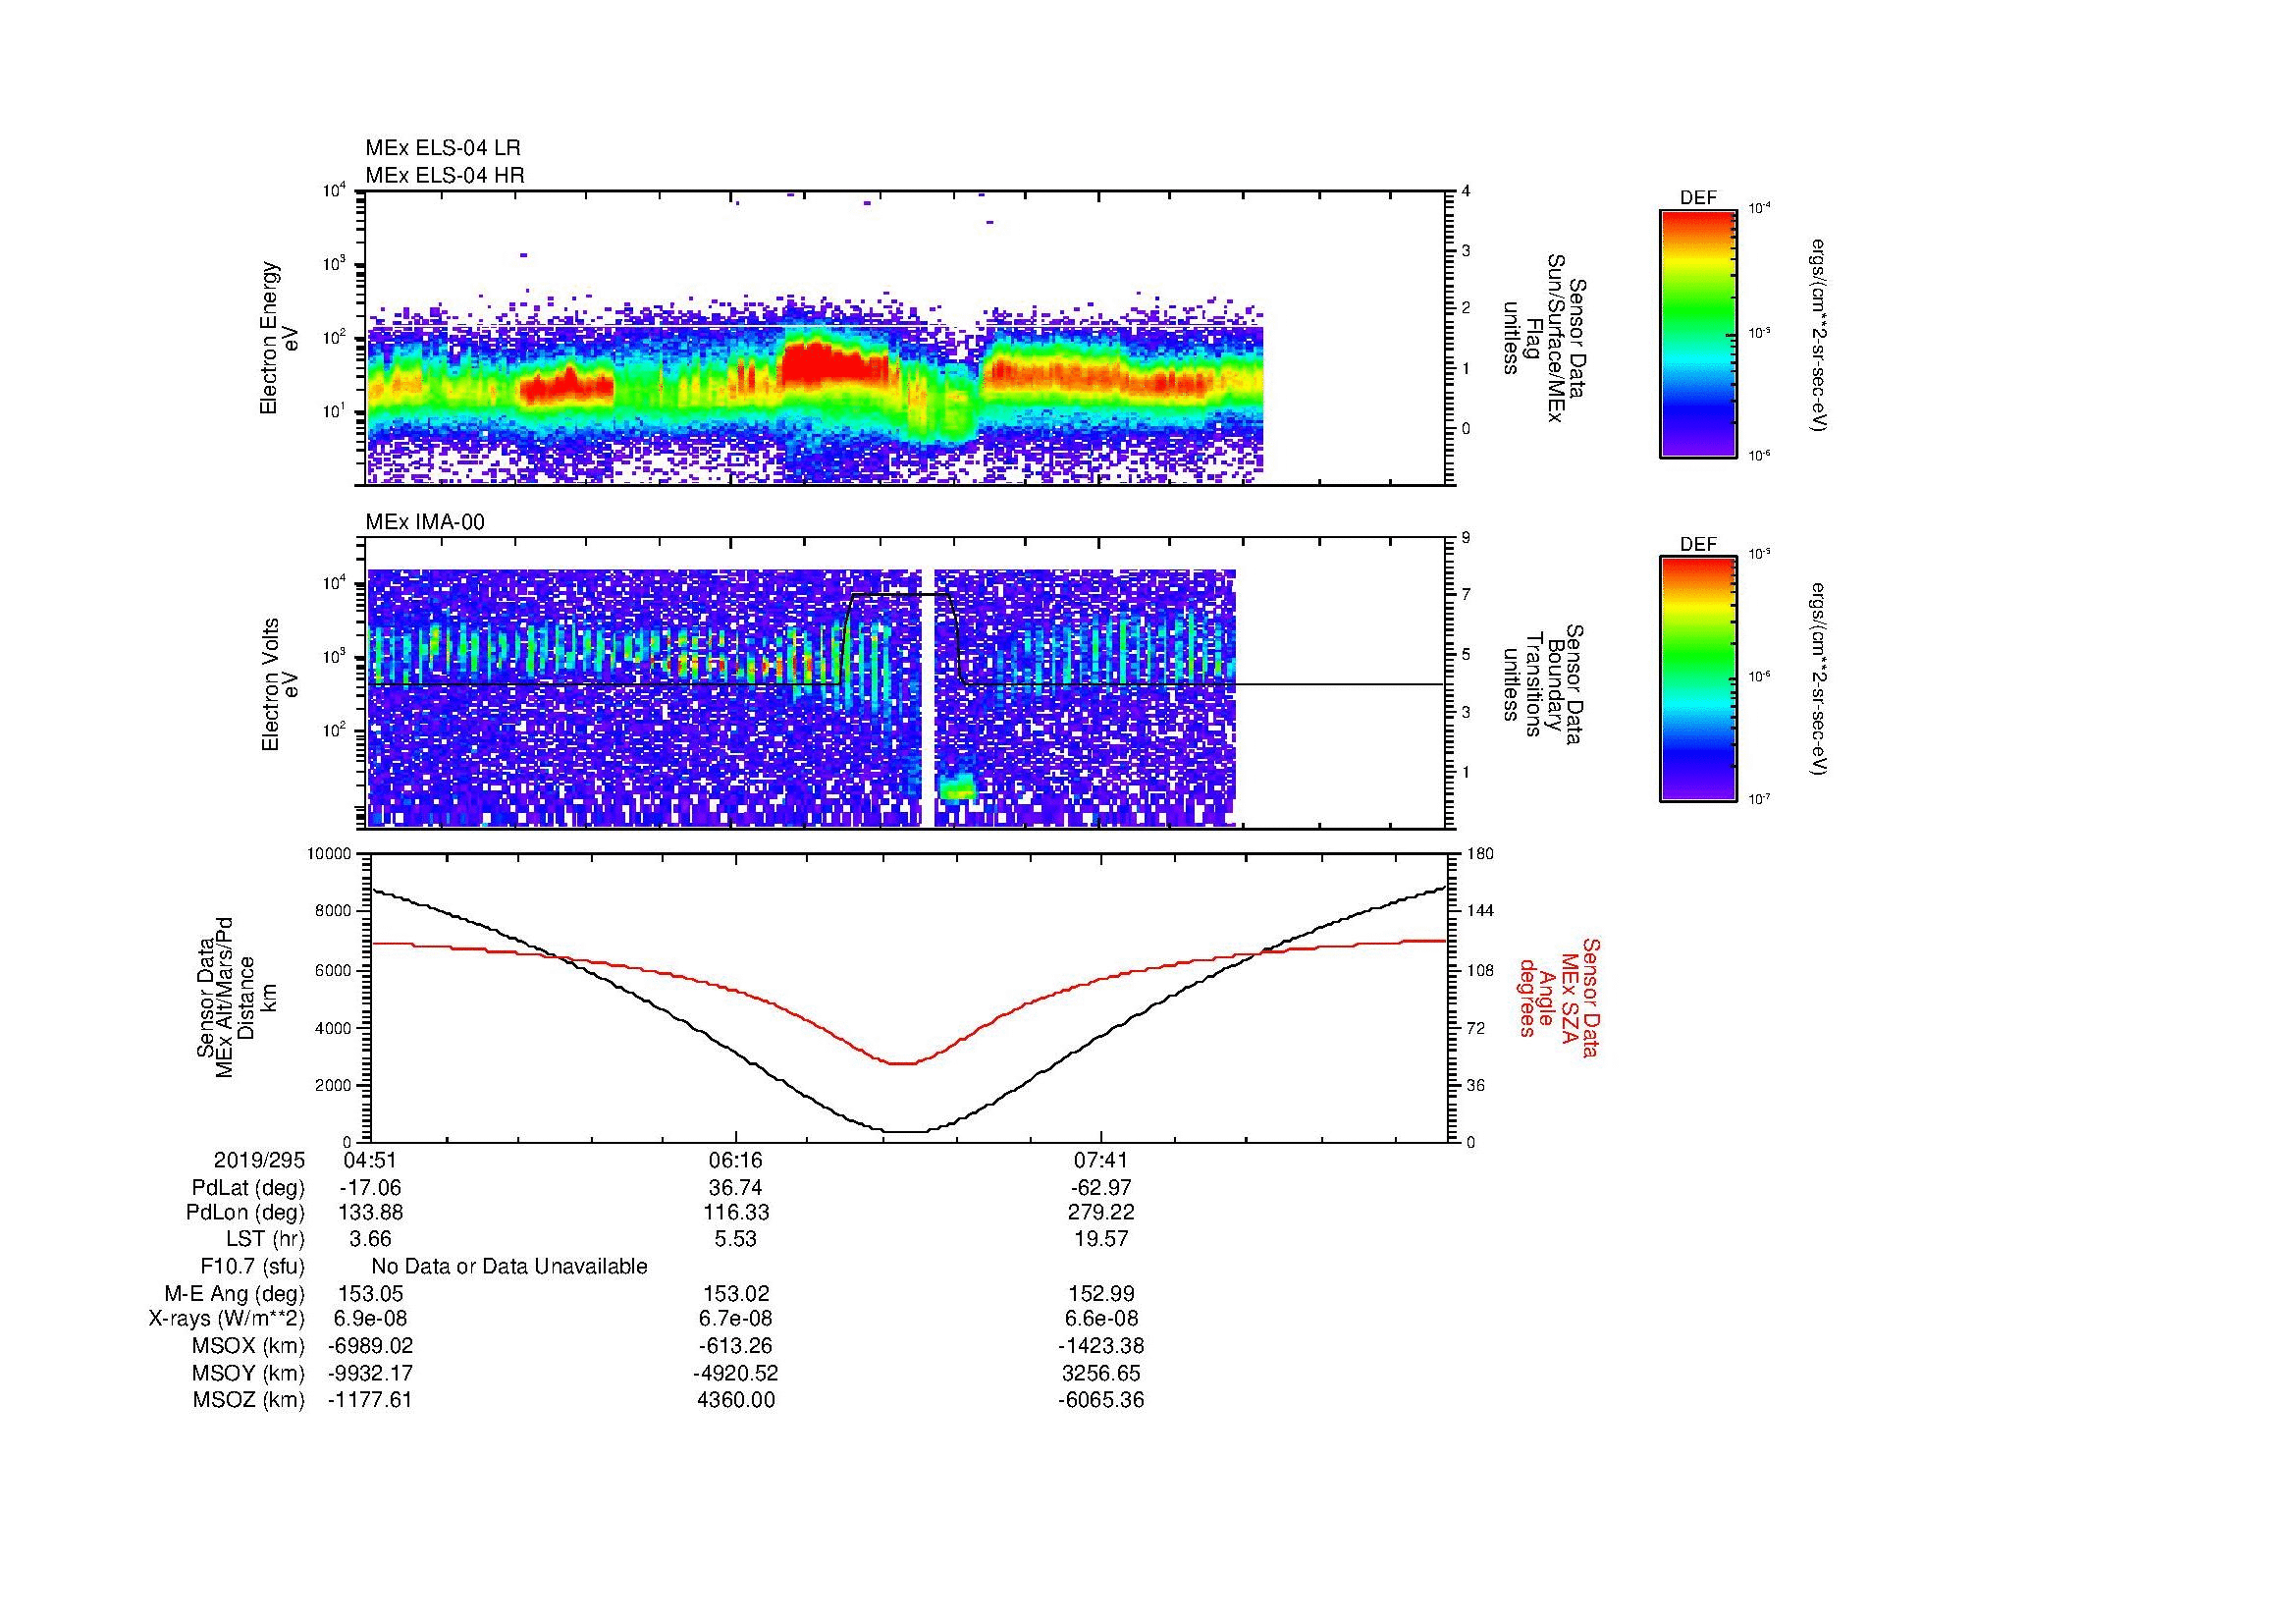Viewport: 2296px width, 1623px height.
Task: Click the 'PdLon (deg)' row label
Action: (245, 1213)
